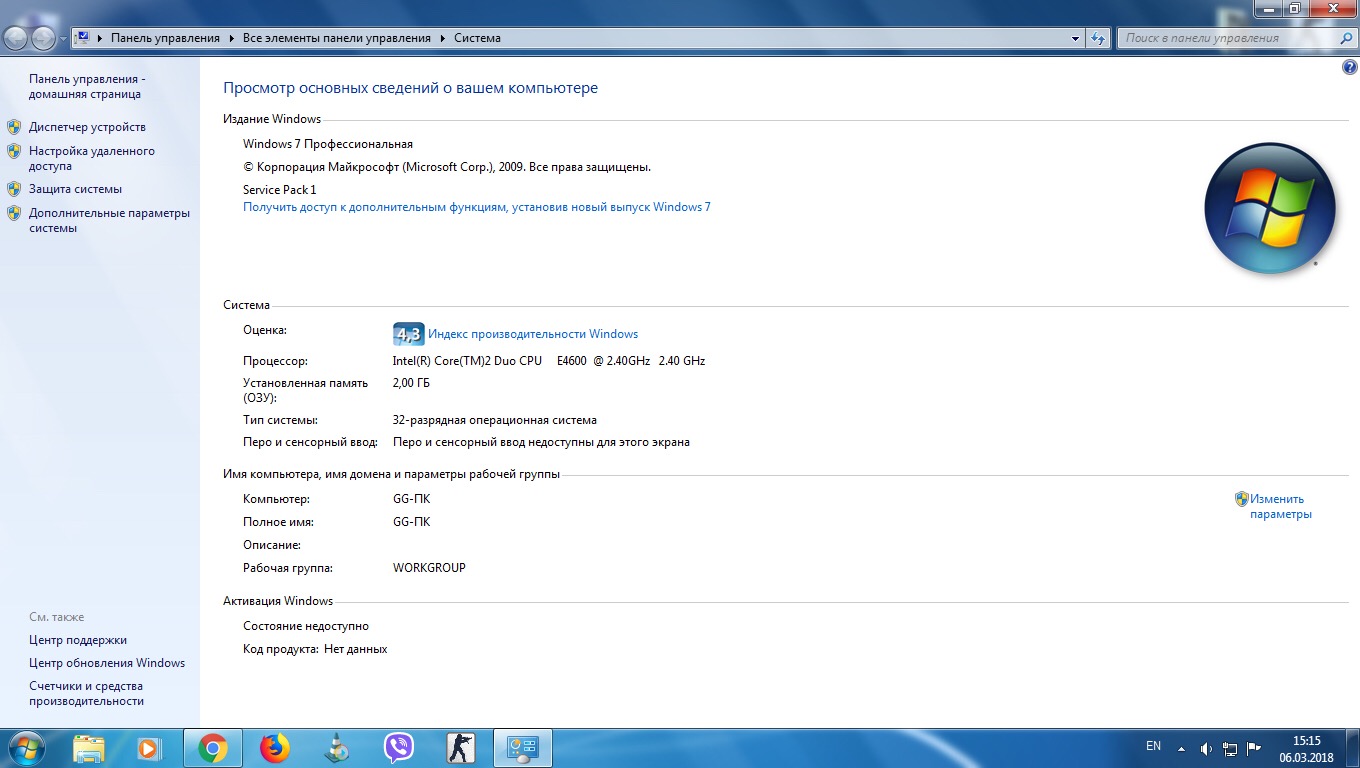Click the 'Service Pack 1' text
Viewport: 1360px width, 768px height.
click(280, 189)
